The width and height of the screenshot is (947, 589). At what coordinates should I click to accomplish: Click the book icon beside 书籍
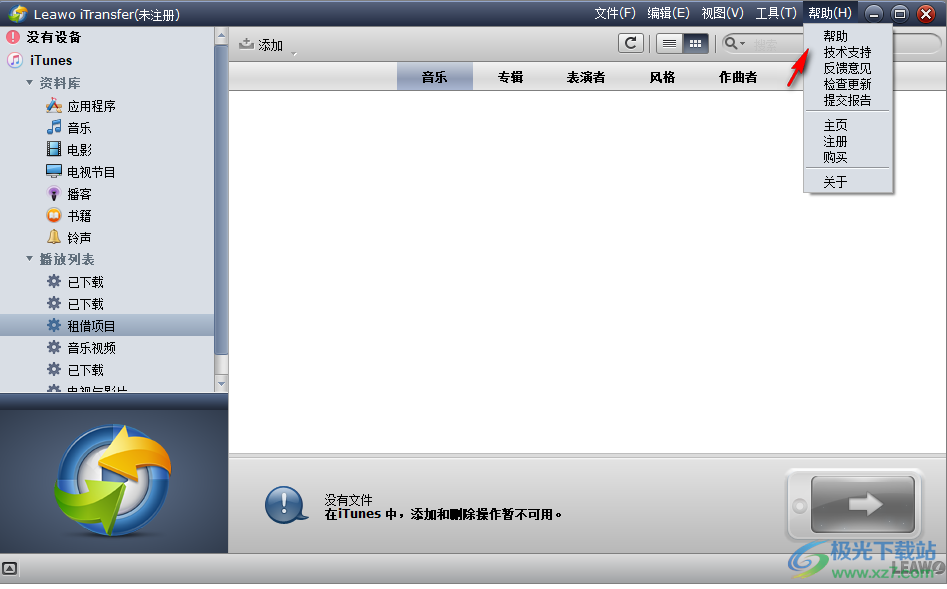54,215
